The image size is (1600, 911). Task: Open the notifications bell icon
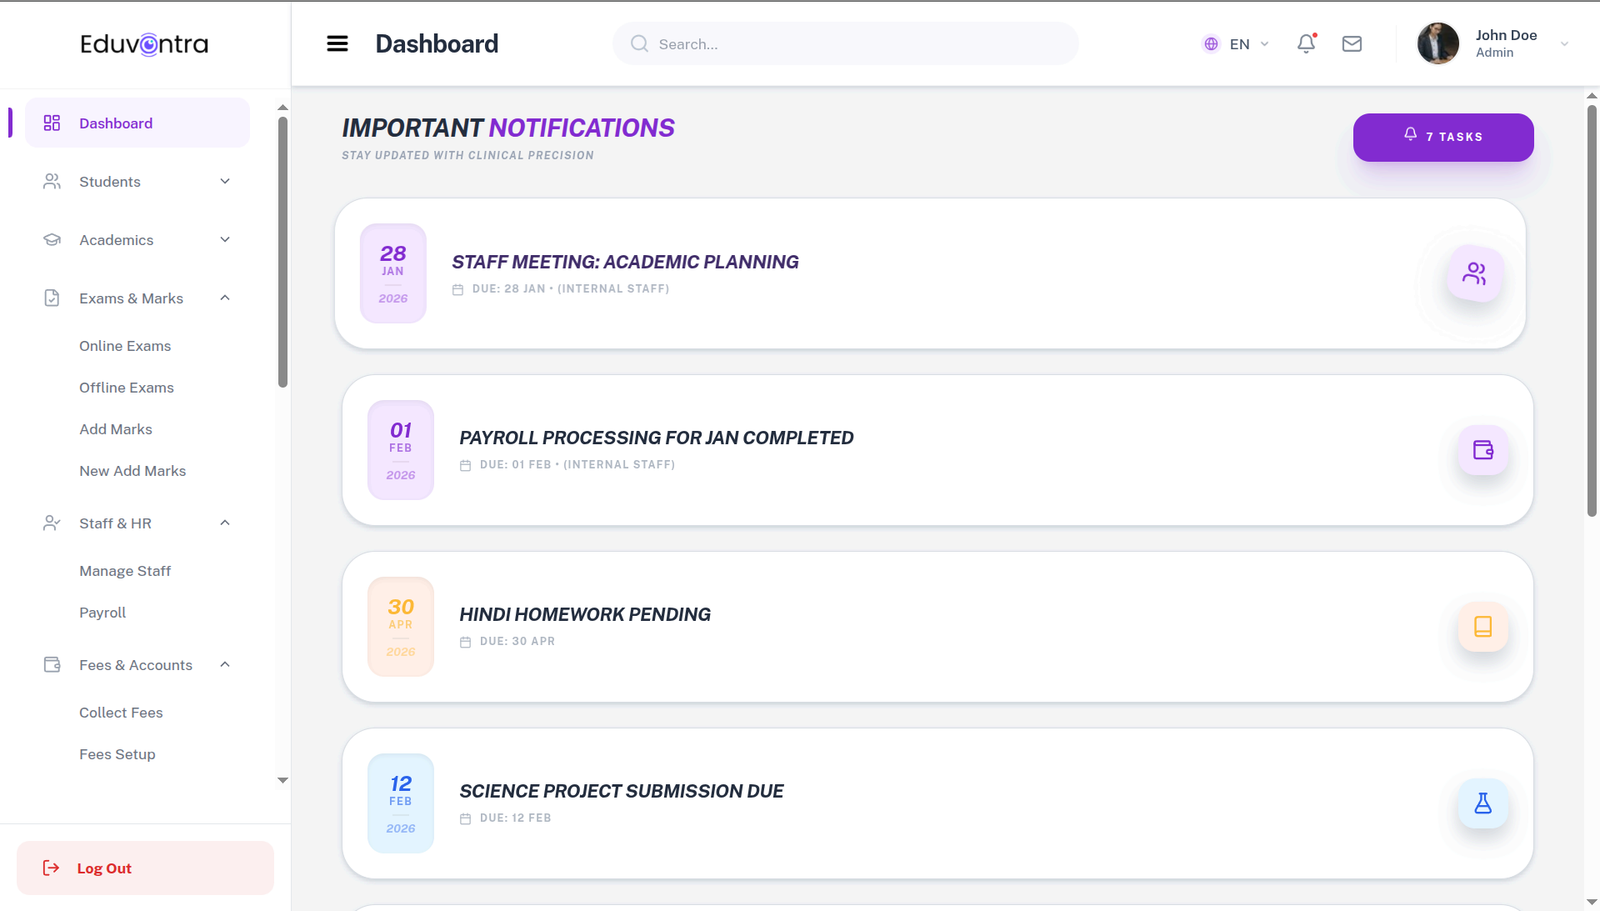pos(1306,44)
